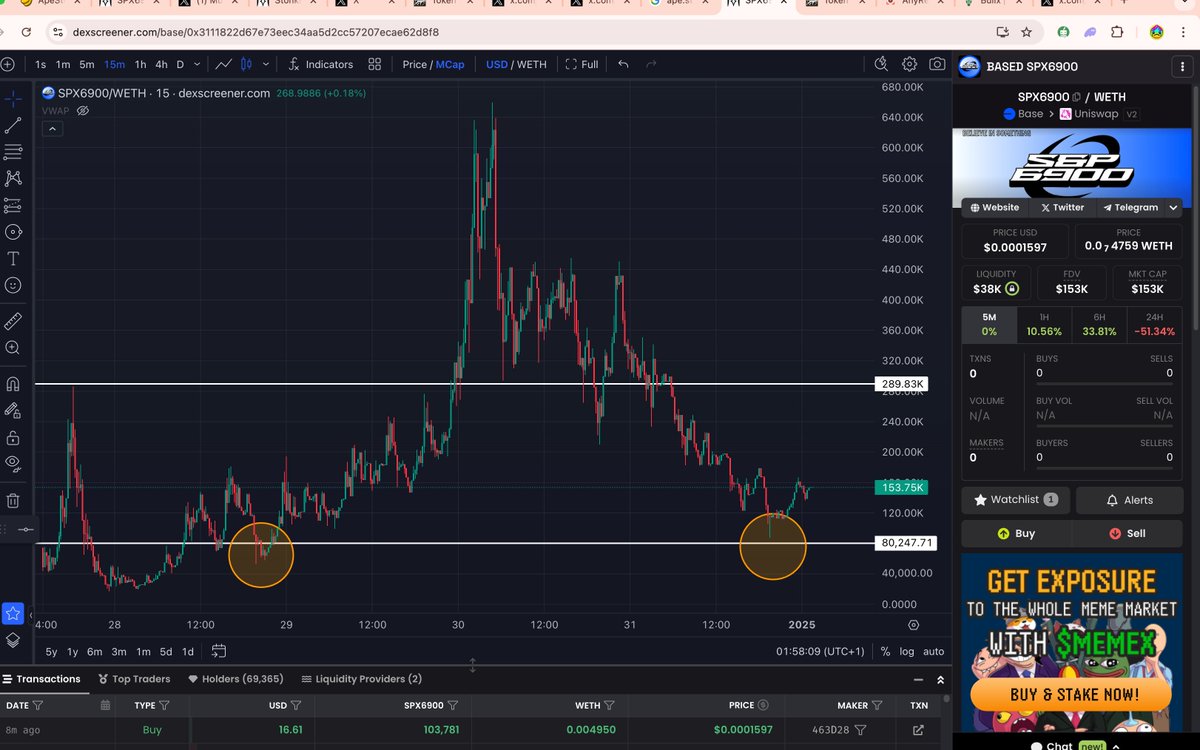Expand more time intervals dropdown

[196, 64]
